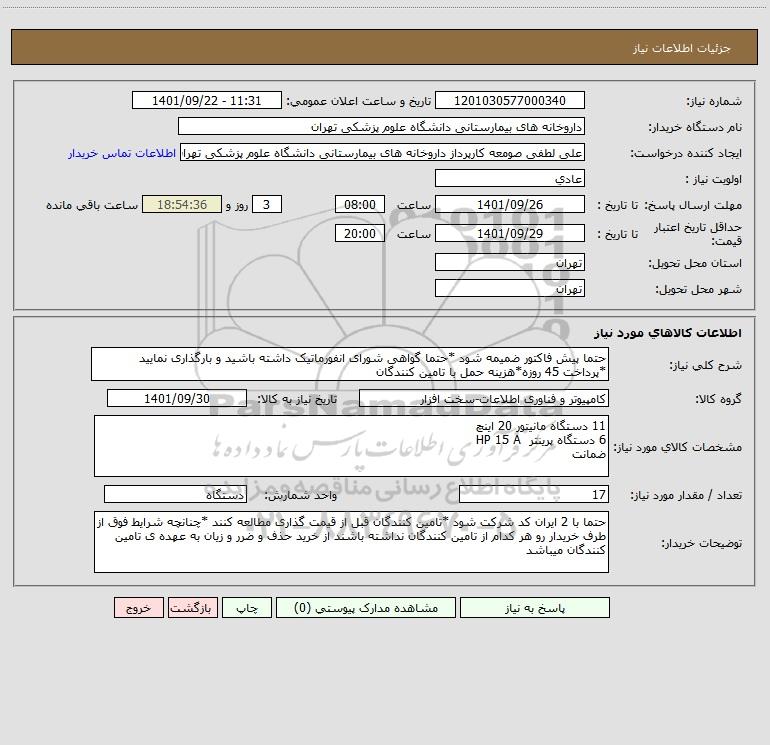Click the need date field 1401/09/30
The width and height of the screenshot is (770, 745).
point(177,398)
